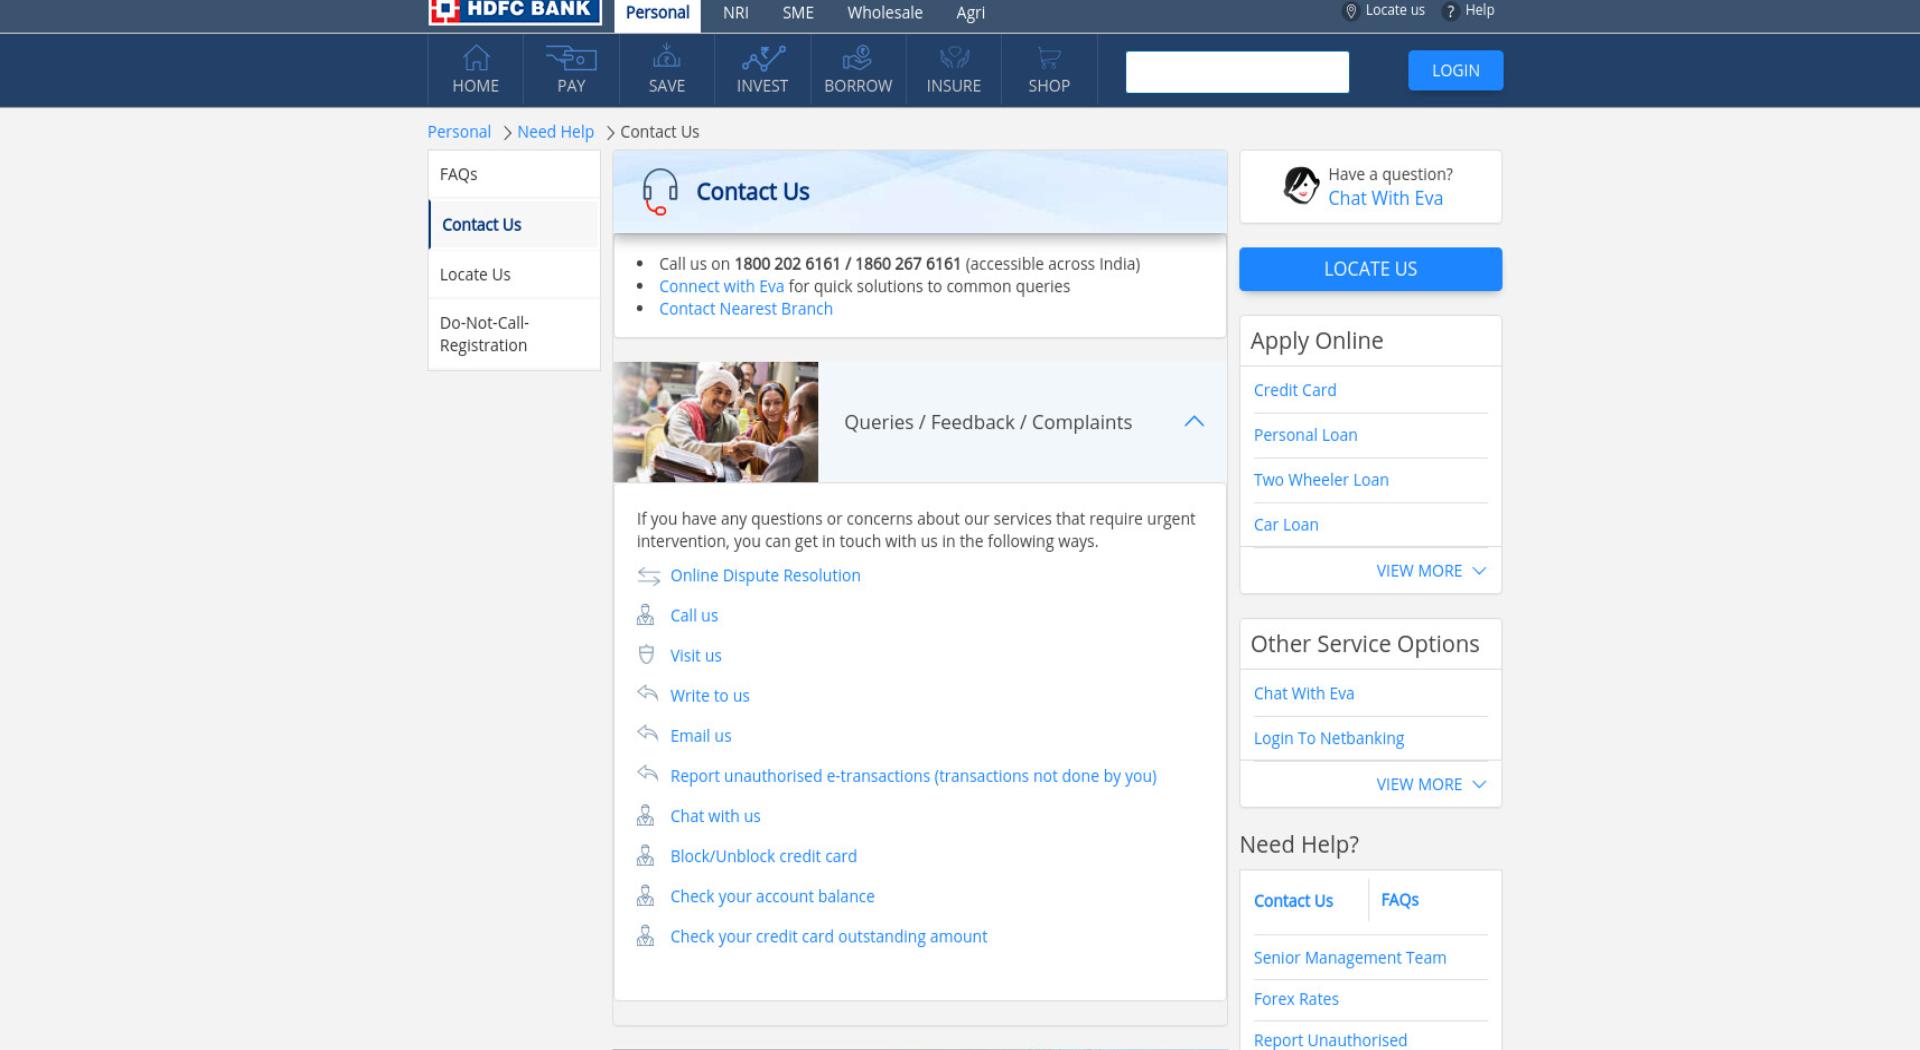Go to Need Help in the breadcrumb
This screenshot has height=1050, width=1920.
[x=555, y=132]
